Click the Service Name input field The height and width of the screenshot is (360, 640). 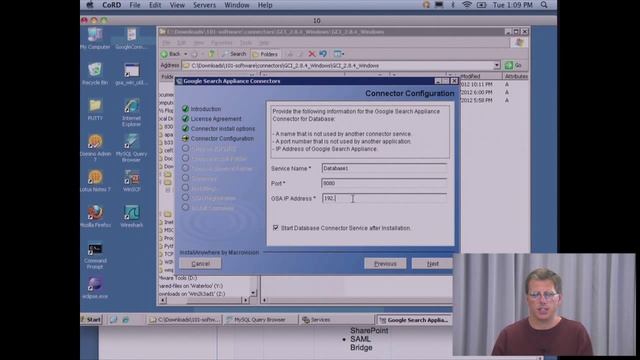pos(384,168)
